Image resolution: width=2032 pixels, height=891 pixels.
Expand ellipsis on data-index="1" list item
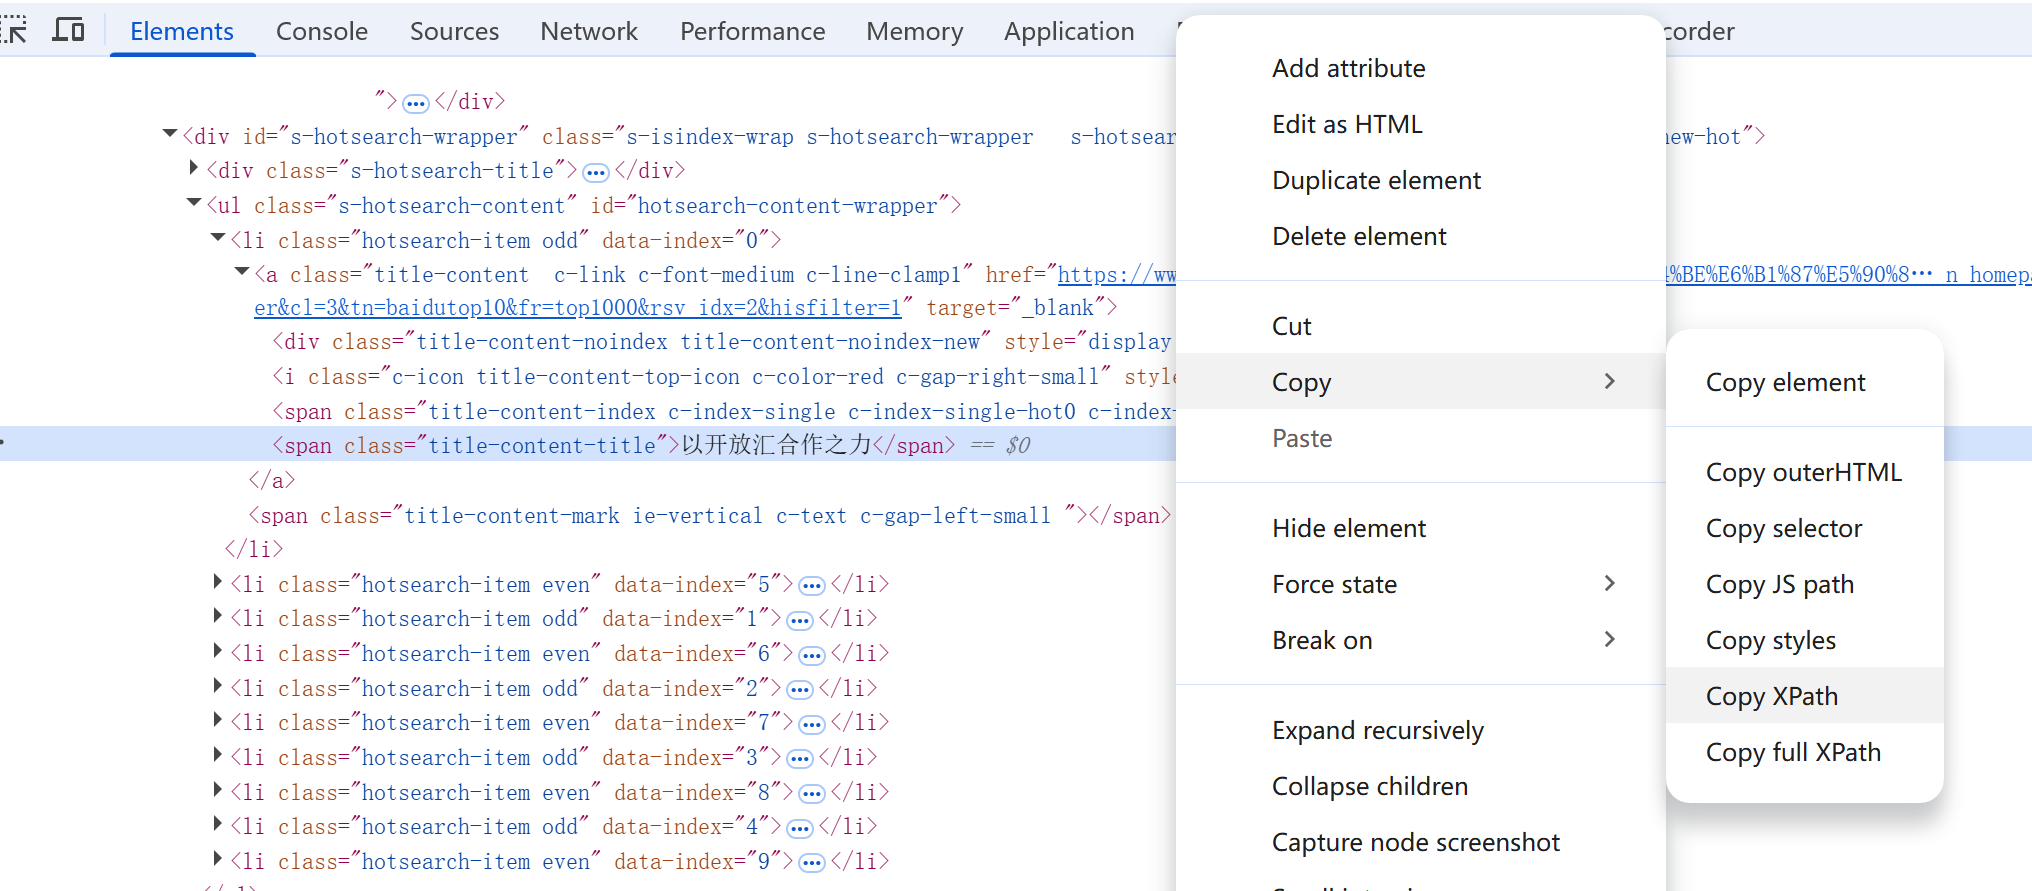pyautogui.click(x=800, y=620)
